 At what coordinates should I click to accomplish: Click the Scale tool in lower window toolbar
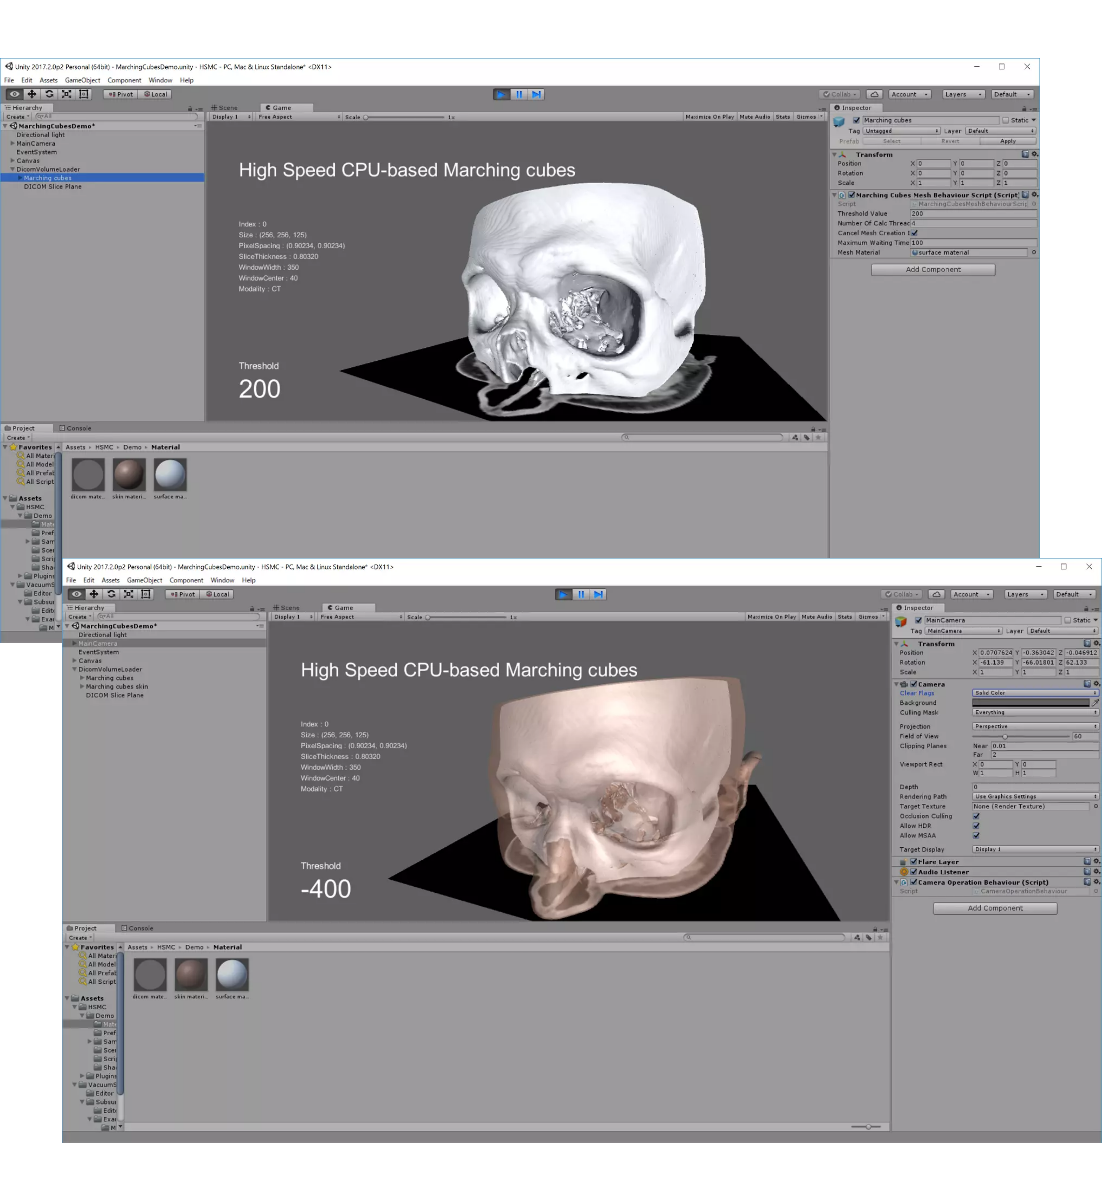128,594
